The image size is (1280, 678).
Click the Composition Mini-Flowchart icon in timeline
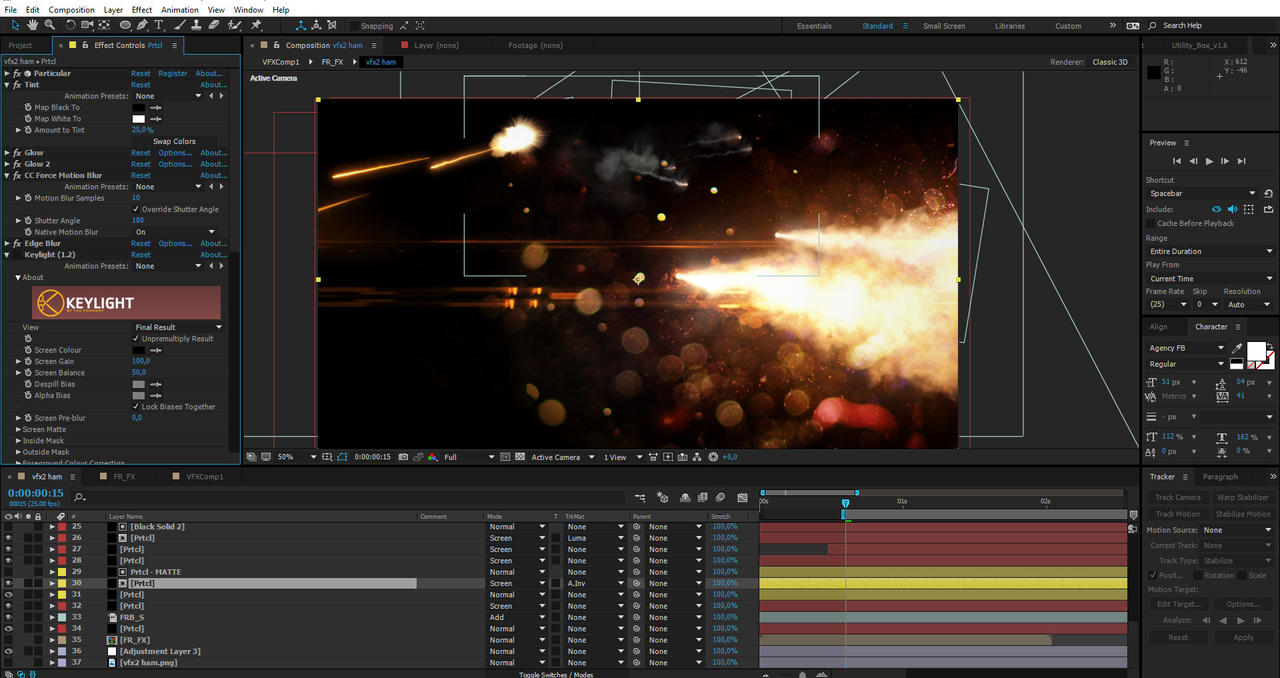640,497
